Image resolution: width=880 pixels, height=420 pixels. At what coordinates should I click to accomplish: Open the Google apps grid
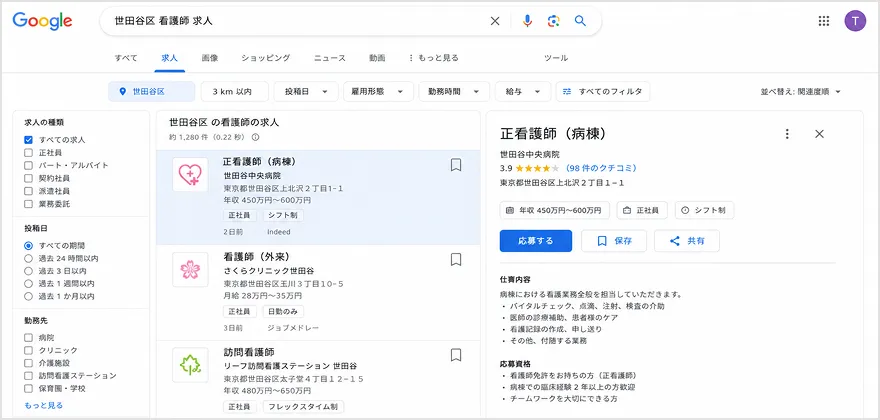click(x=823, y=21)
